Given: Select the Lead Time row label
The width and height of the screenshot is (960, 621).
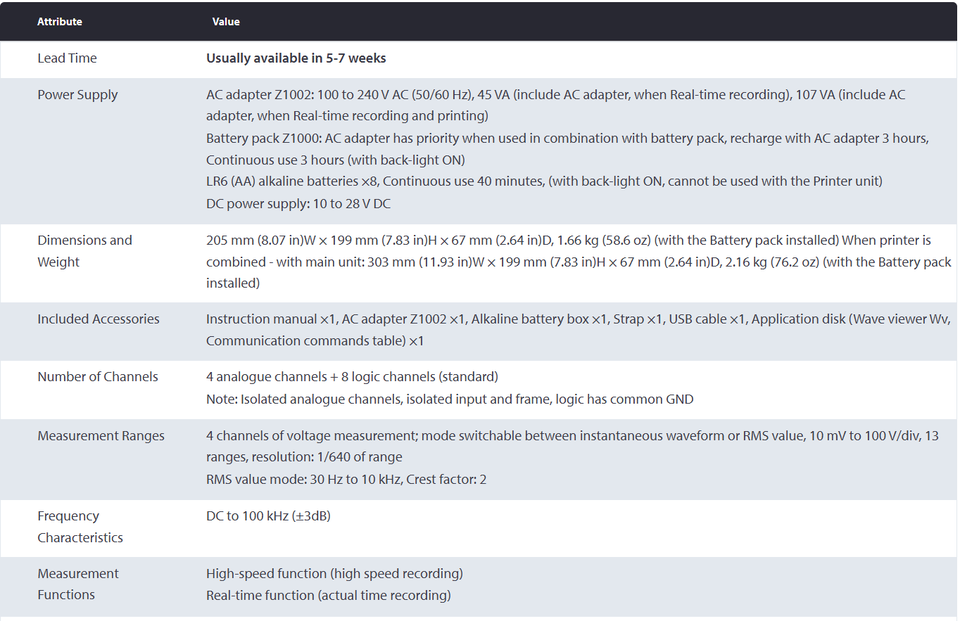Looking at the screenshot, I should (67, 58).
